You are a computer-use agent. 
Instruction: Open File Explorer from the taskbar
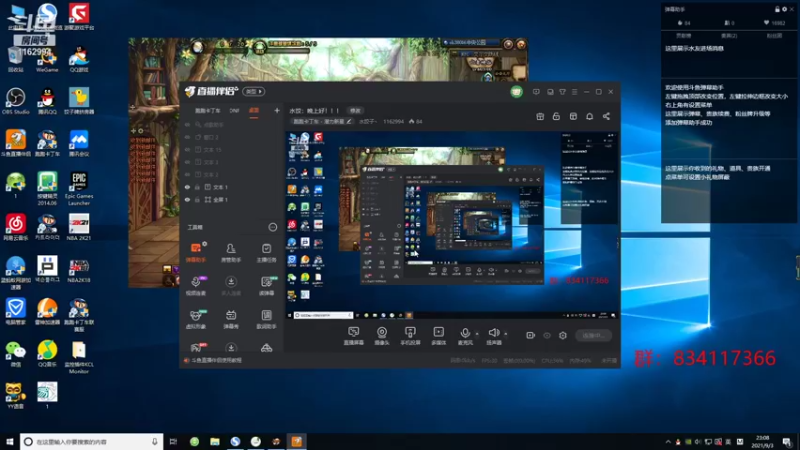[215, 441]
